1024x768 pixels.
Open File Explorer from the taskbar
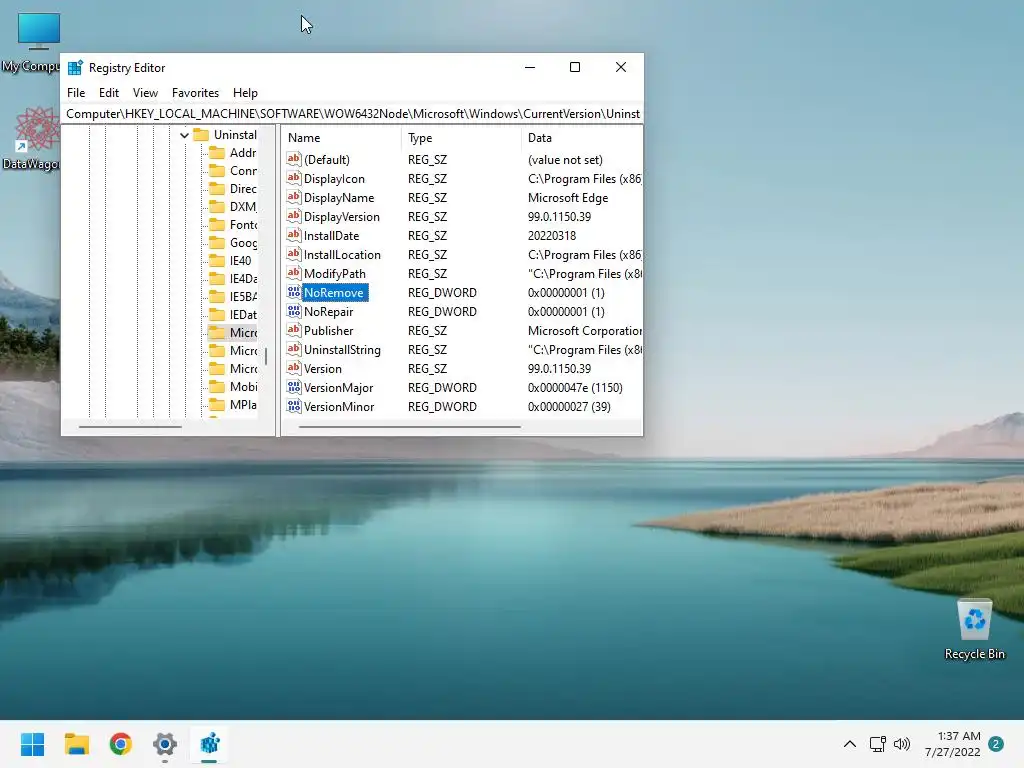tap(76, 744)
